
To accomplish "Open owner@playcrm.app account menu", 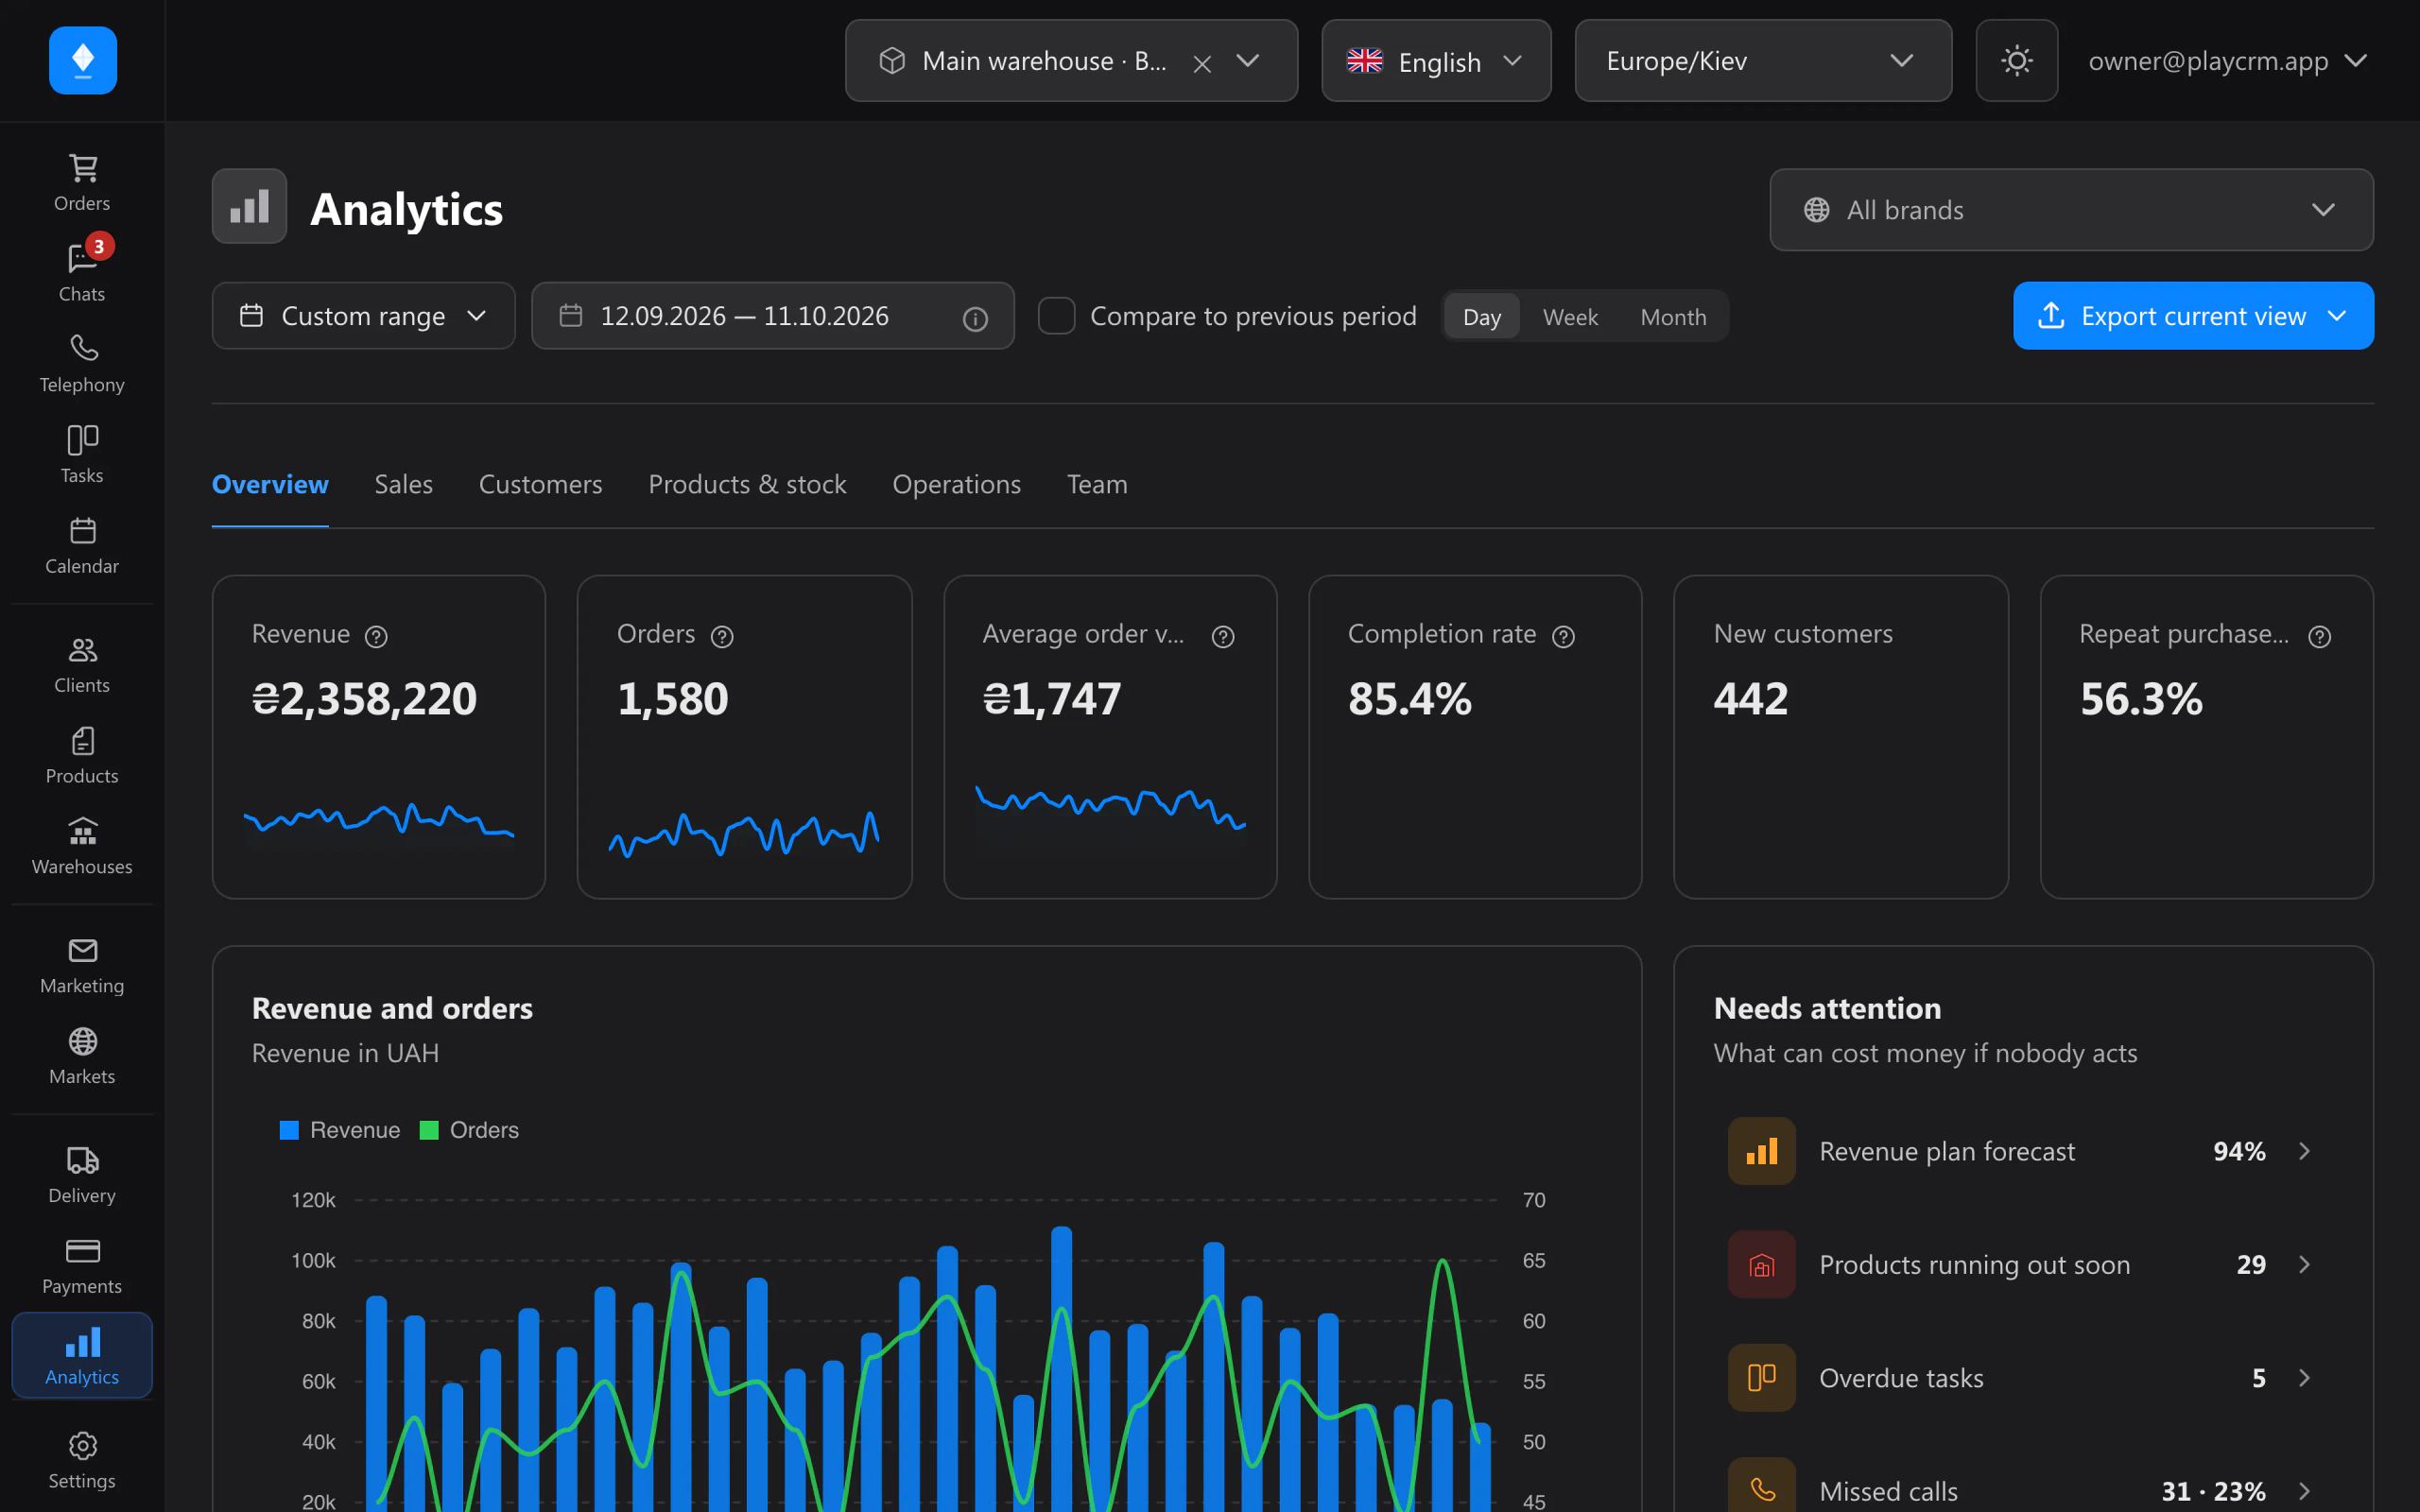I will coord(2227,61).
